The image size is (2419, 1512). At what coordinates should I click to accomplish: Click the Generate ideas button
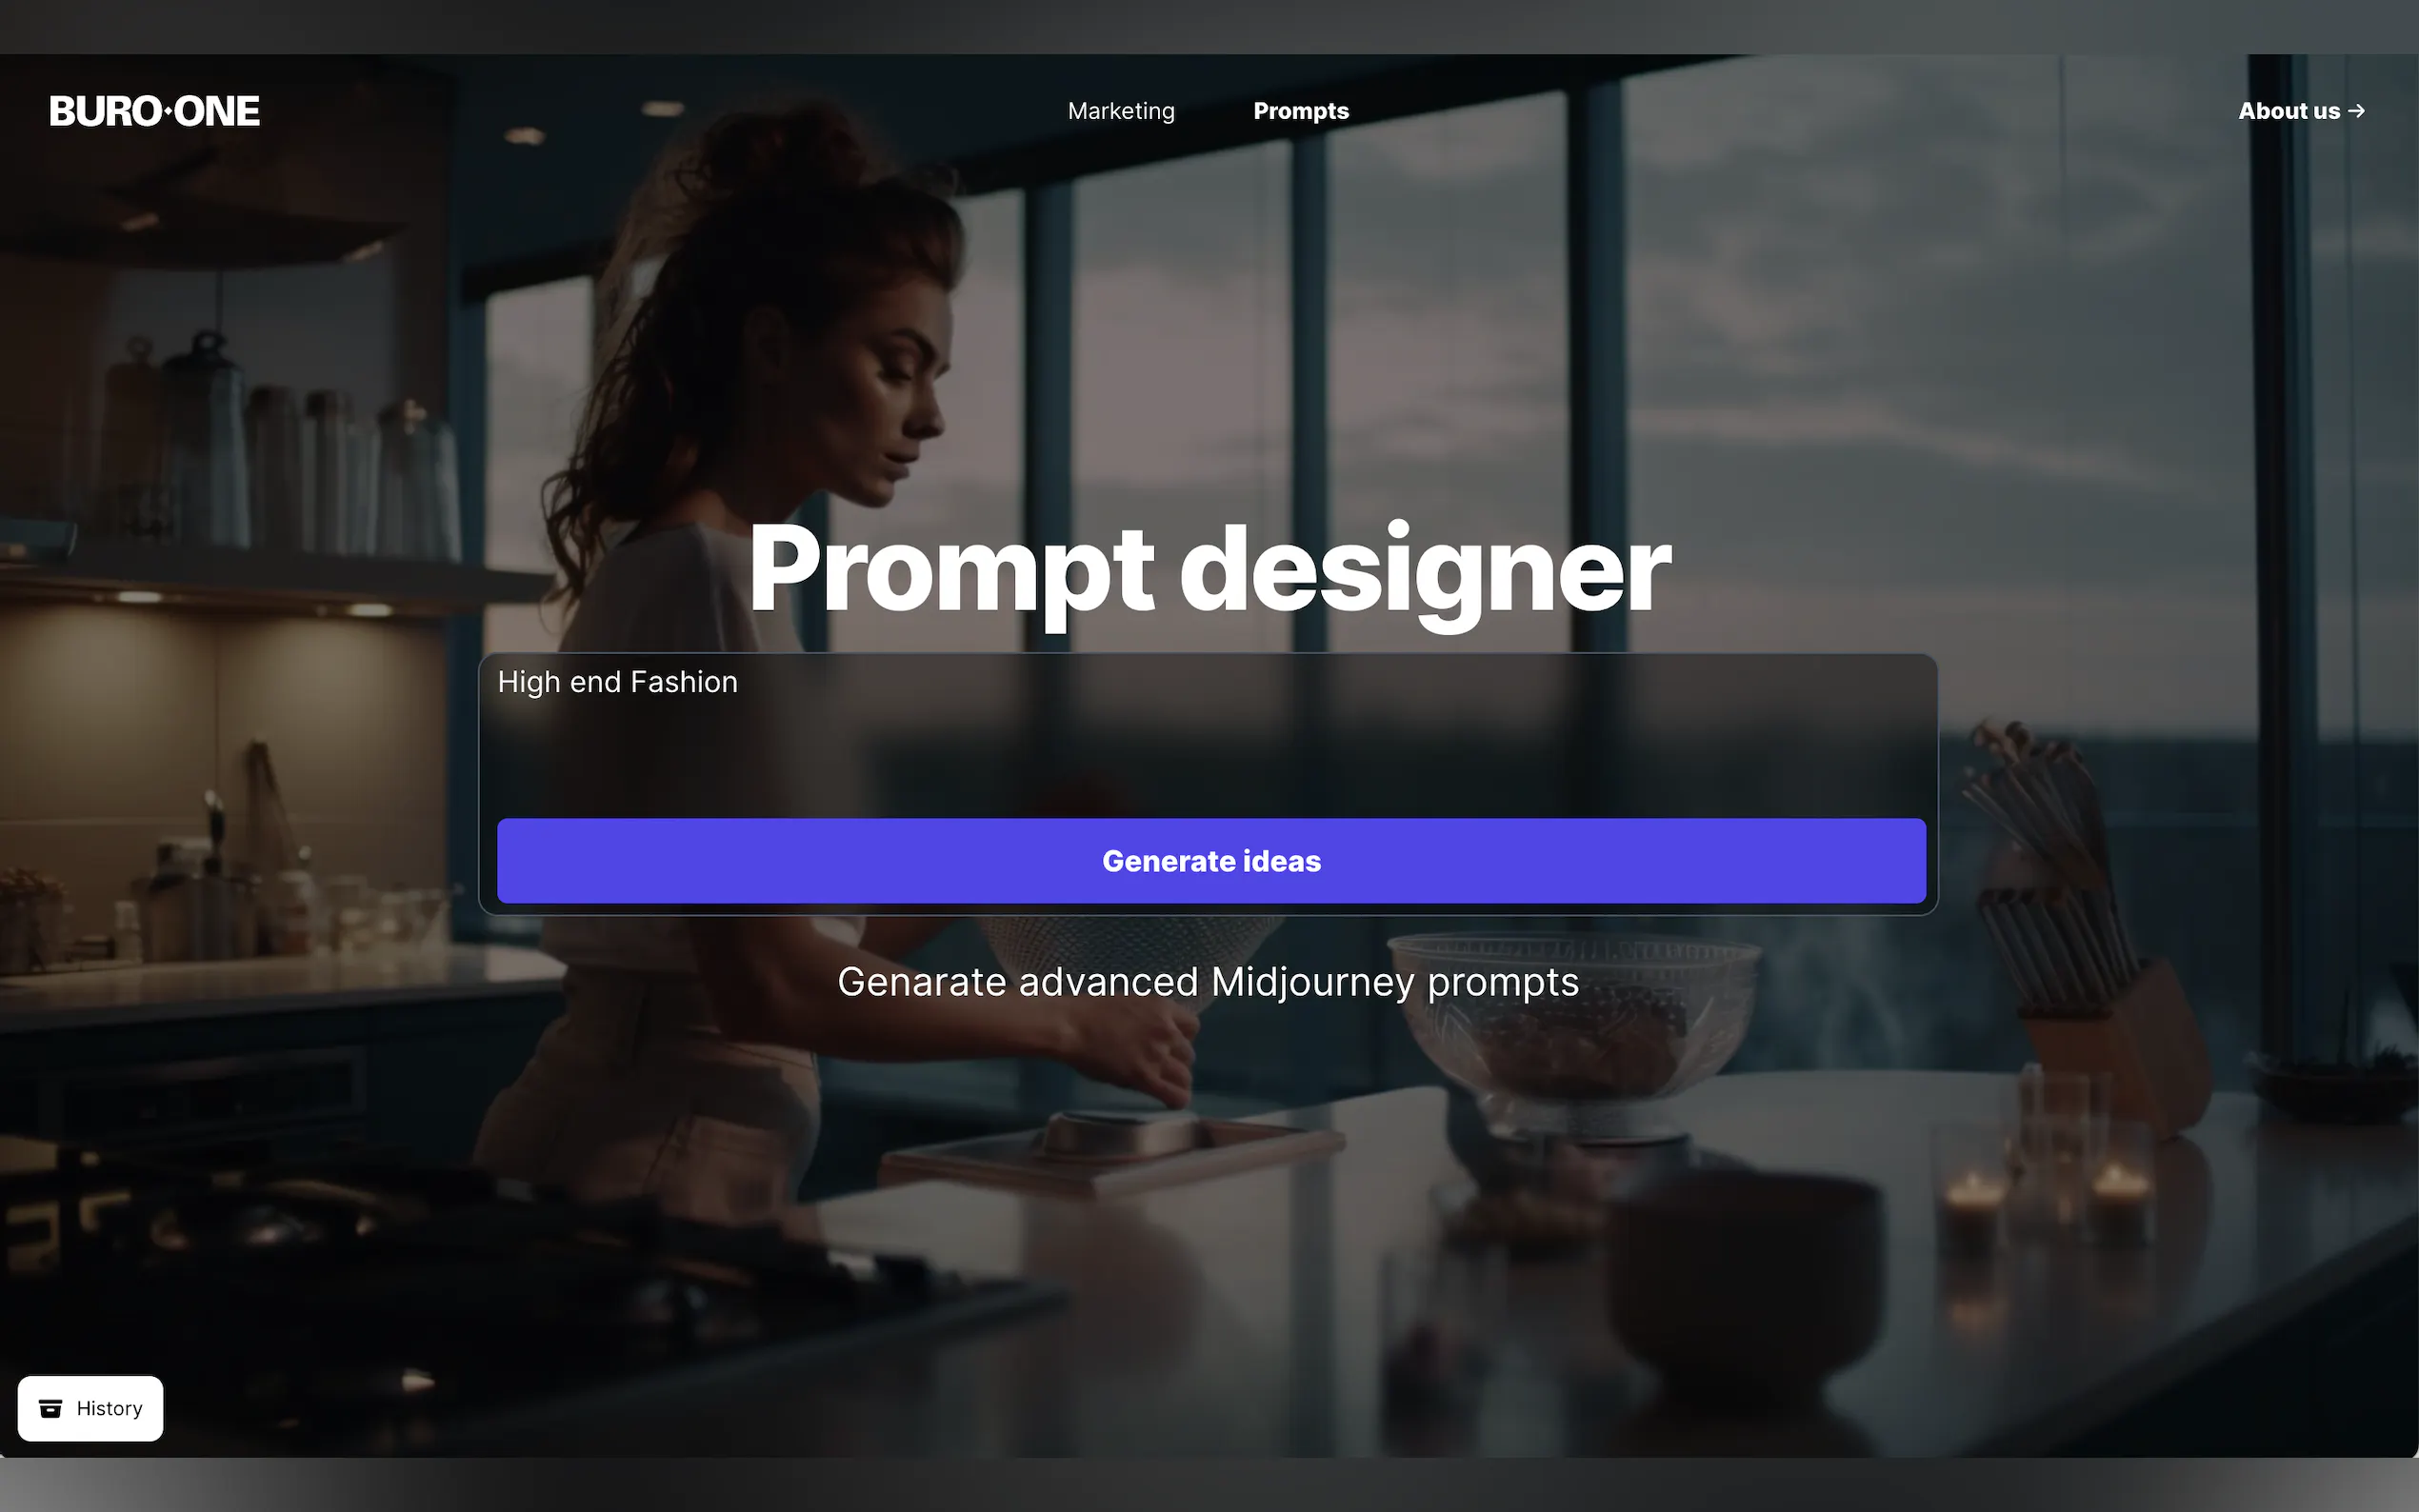[1211, 861]
